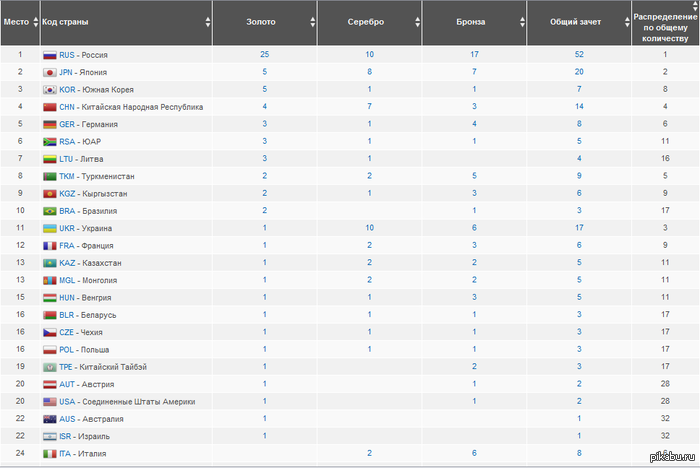Click the Russia flag icon
Image resolution: width=700 pixels, height=468 pixels.
click(x=49, y=55)
